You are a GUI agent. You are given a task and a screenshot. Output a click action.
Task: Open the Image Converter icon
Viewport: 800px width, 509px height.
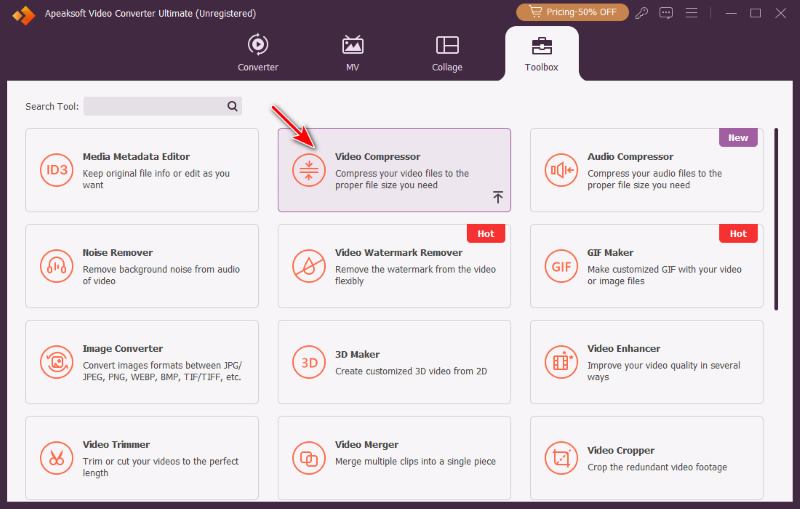[57, 362]
